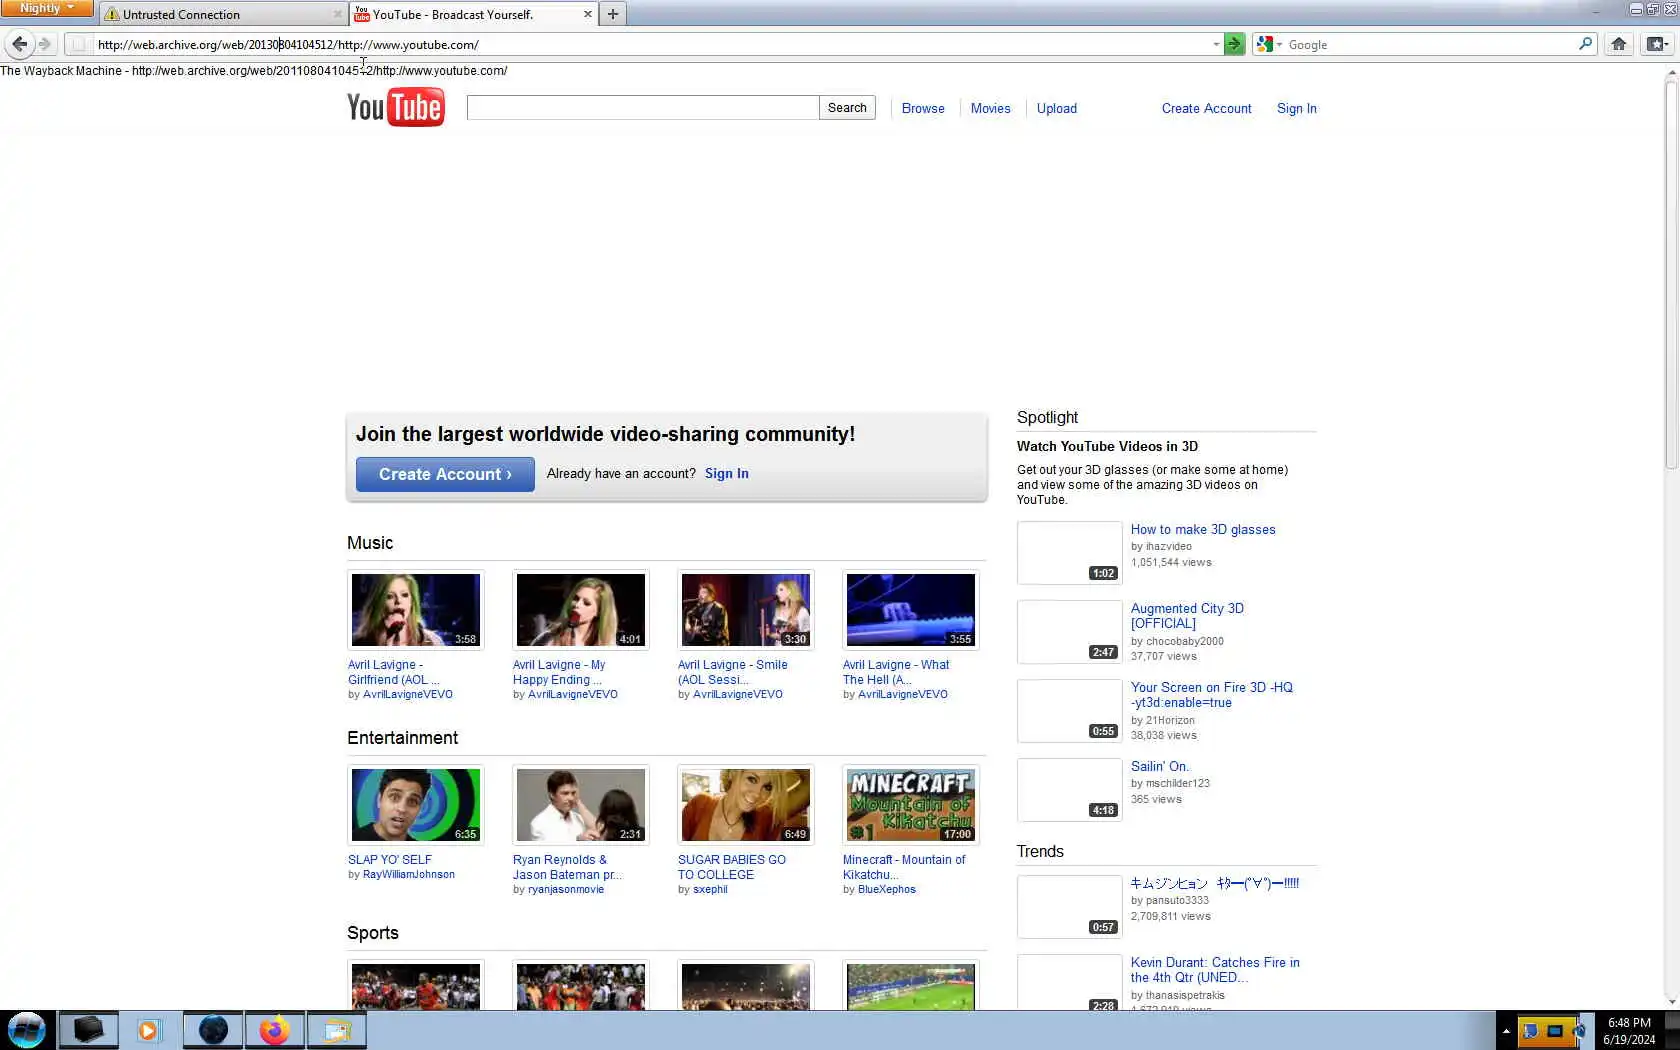Open the Minecraft Mountain of Kikatchu thumbnail
Viewport: 1680px width, 1050px height.
coord(911,805)
